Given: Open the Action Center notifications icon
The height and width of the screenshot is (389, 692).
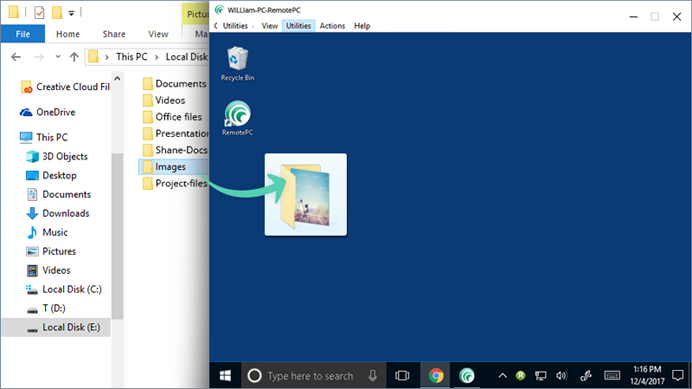Looking at the screenshot, I should pyautogui.click(x=678, y=376).
